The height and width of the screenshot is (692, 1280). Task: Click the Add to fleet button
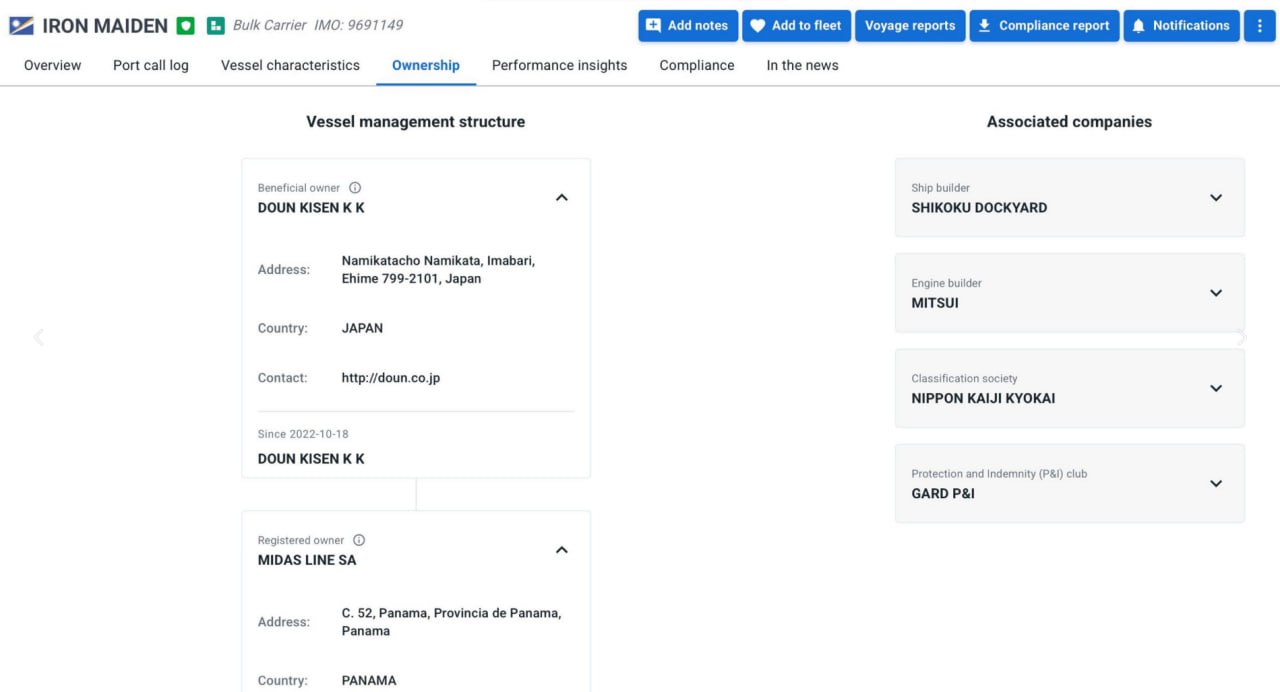(x=796, y=26)
